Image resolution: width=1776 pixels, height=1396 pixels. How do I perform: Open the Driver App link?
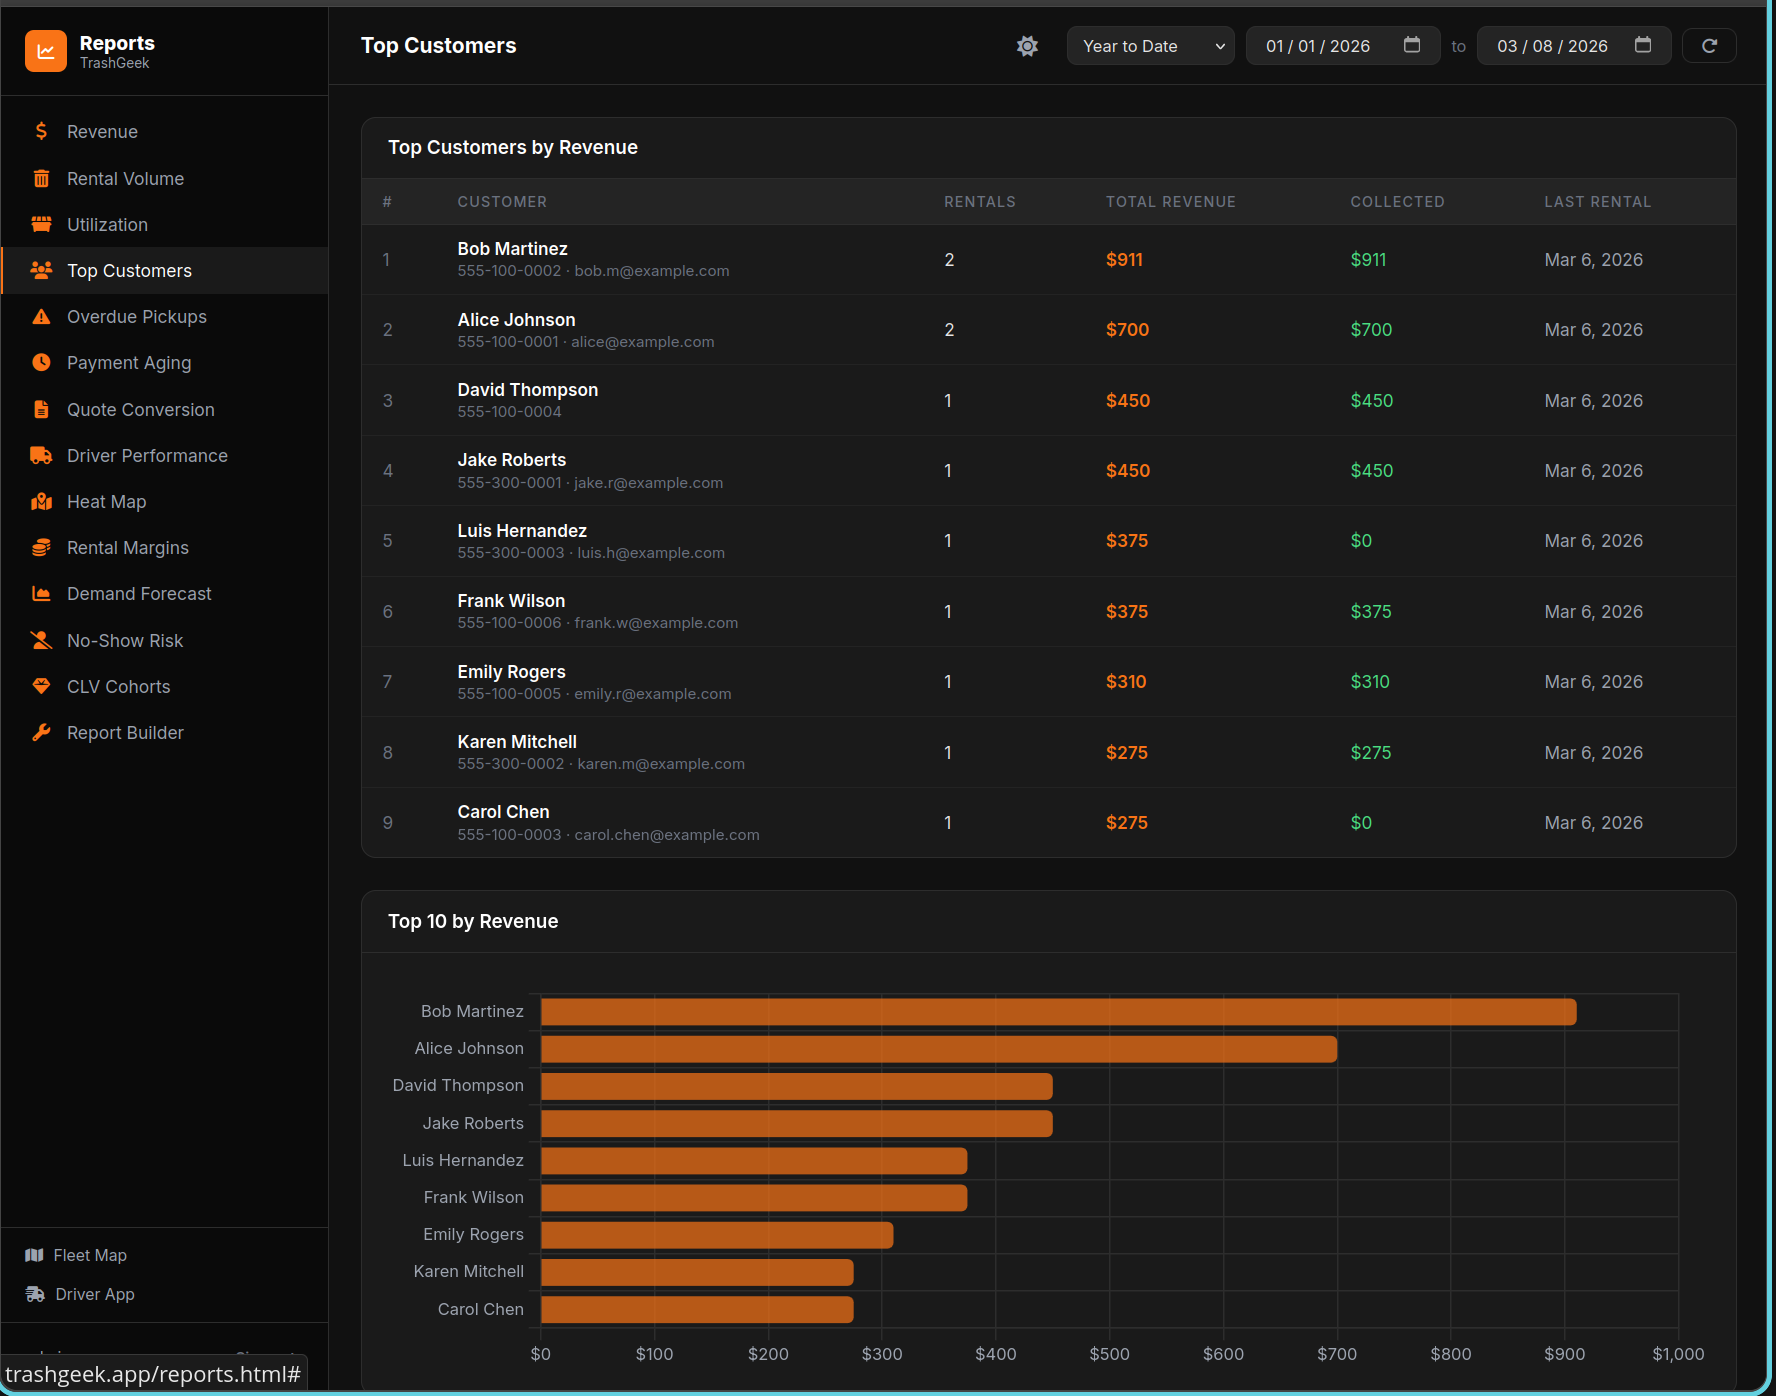(x=93, y=1293)
